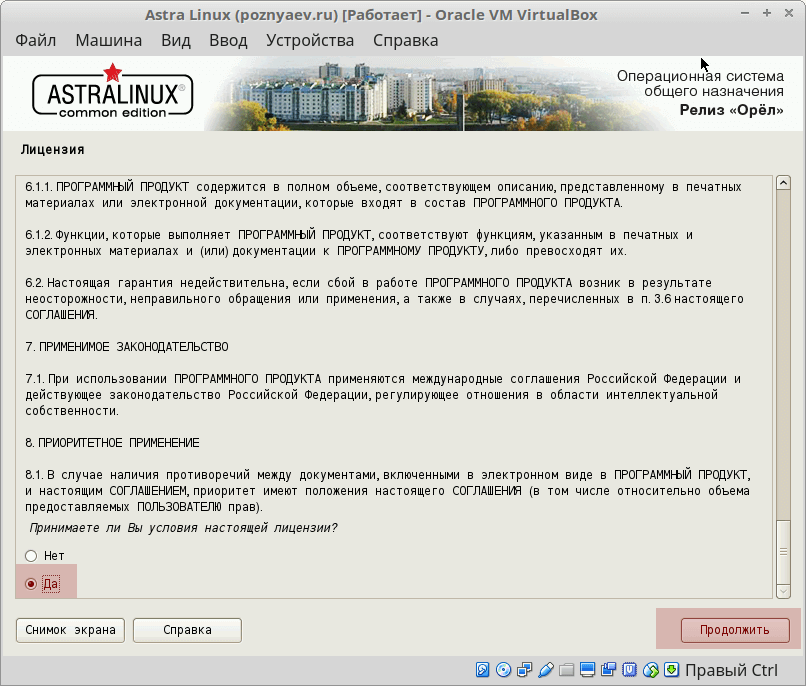
Task: Open the Файл menu
Action: [x=35, y=40]
